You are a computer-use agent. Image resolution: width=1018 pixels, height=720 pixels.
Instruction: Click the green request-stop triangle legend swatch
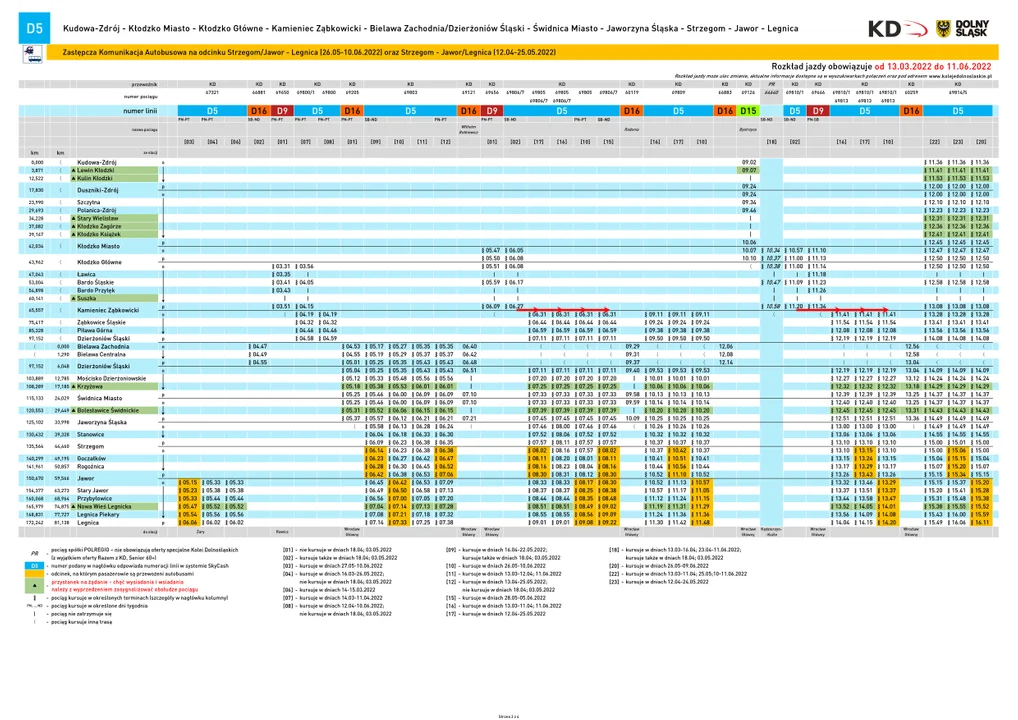click(34, 584)
